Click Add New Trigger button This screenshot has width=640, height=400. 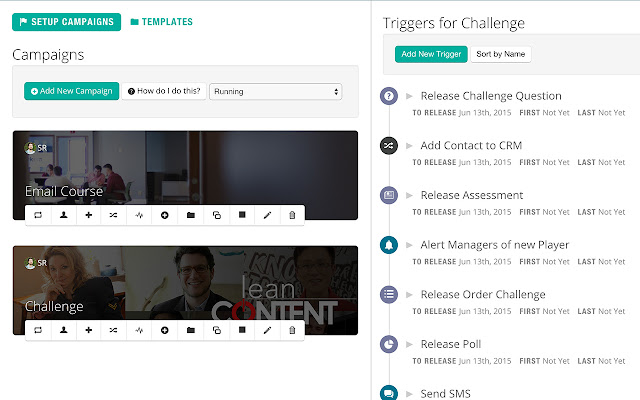431,54
